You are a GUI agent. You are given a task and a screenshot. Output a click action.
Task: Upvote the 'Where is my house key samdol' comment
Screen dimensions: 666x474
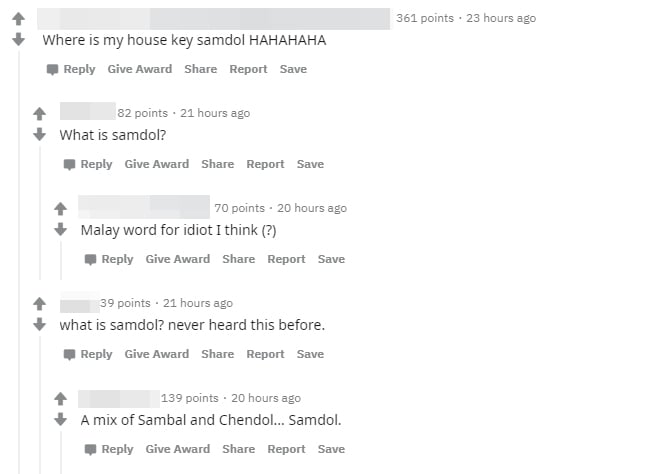pyautogui.click(x=17, y=18)
